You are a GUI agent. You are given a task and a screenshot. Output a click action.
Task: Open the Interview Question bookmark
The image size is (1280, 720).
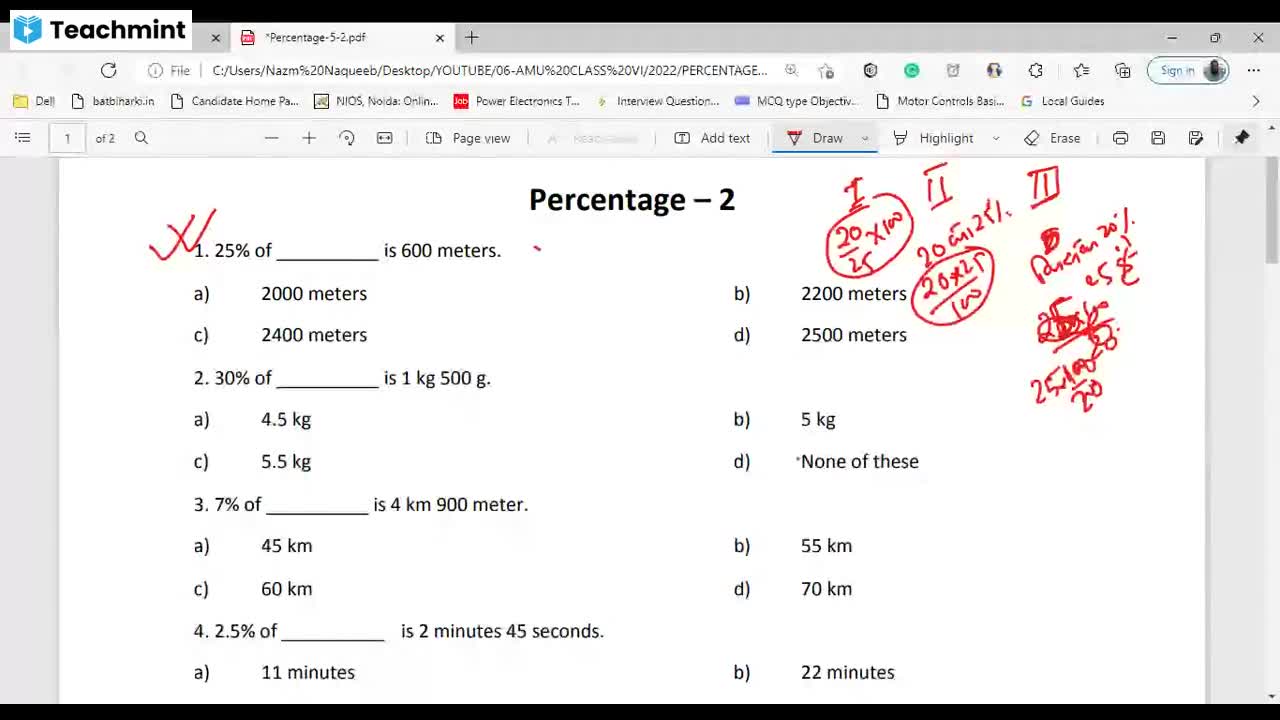click(658, 101)
